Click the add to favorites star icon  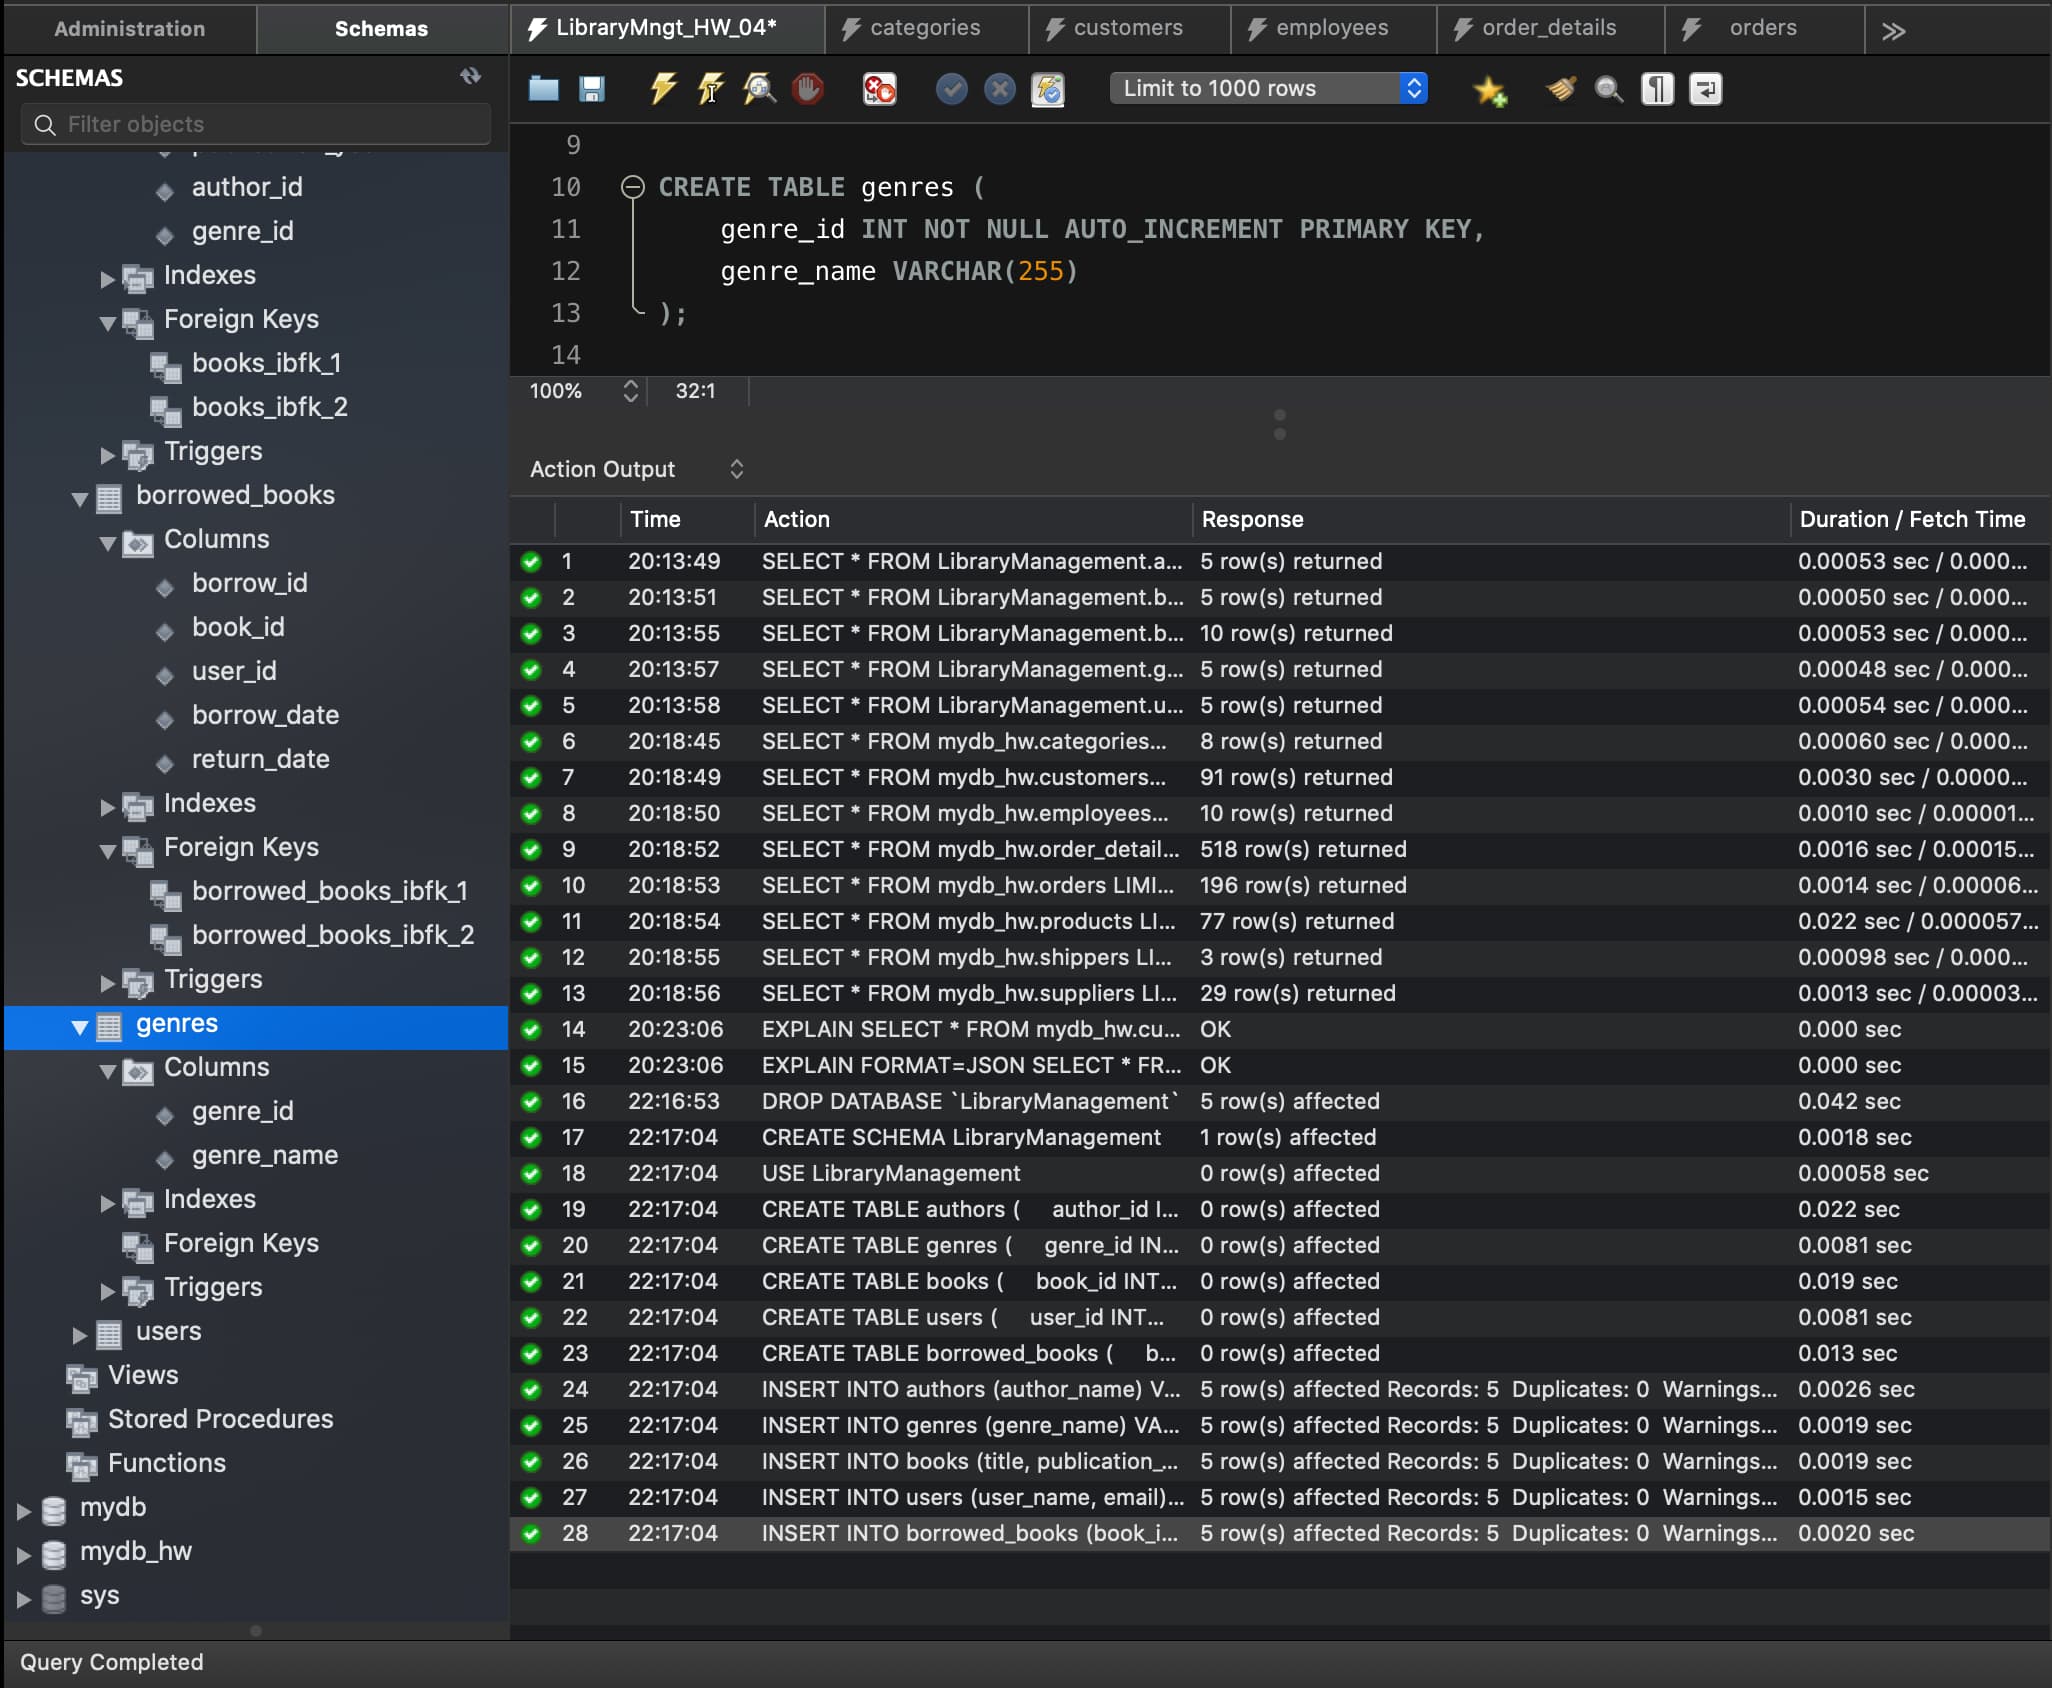tap(1489, 90)
